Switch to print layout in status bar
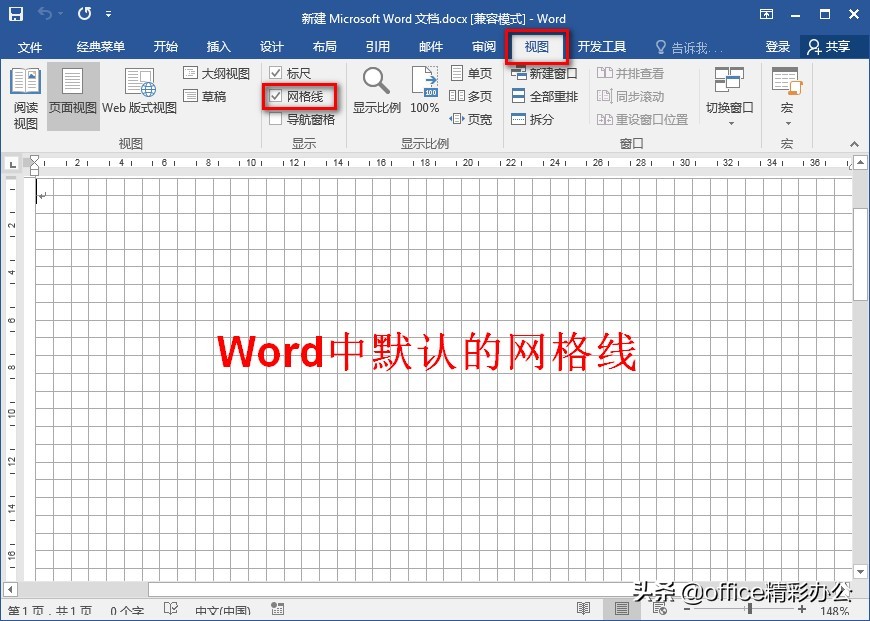This screenshot has height=621, width=870. pyautogui.click(x=621, y=609)
